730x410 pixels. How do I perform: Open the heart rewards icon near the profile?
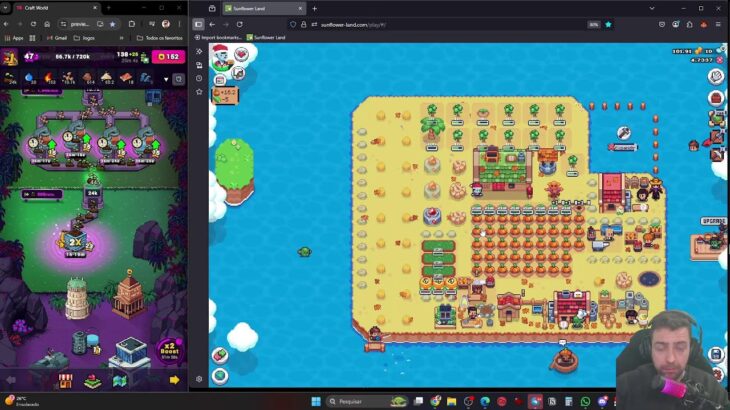pos(241,54)
